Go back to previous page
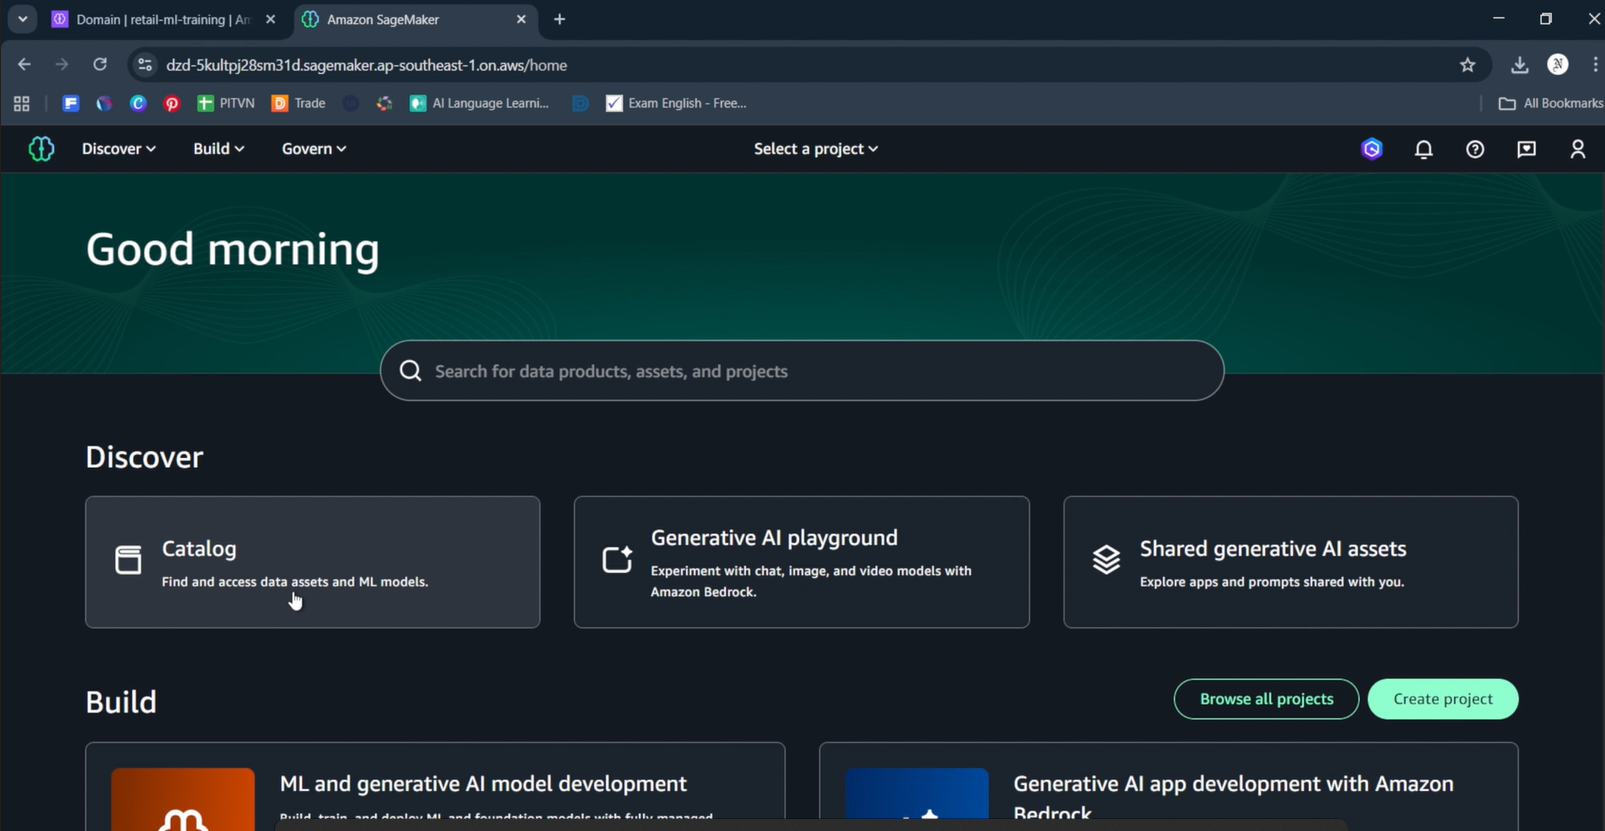 (24, 65)
